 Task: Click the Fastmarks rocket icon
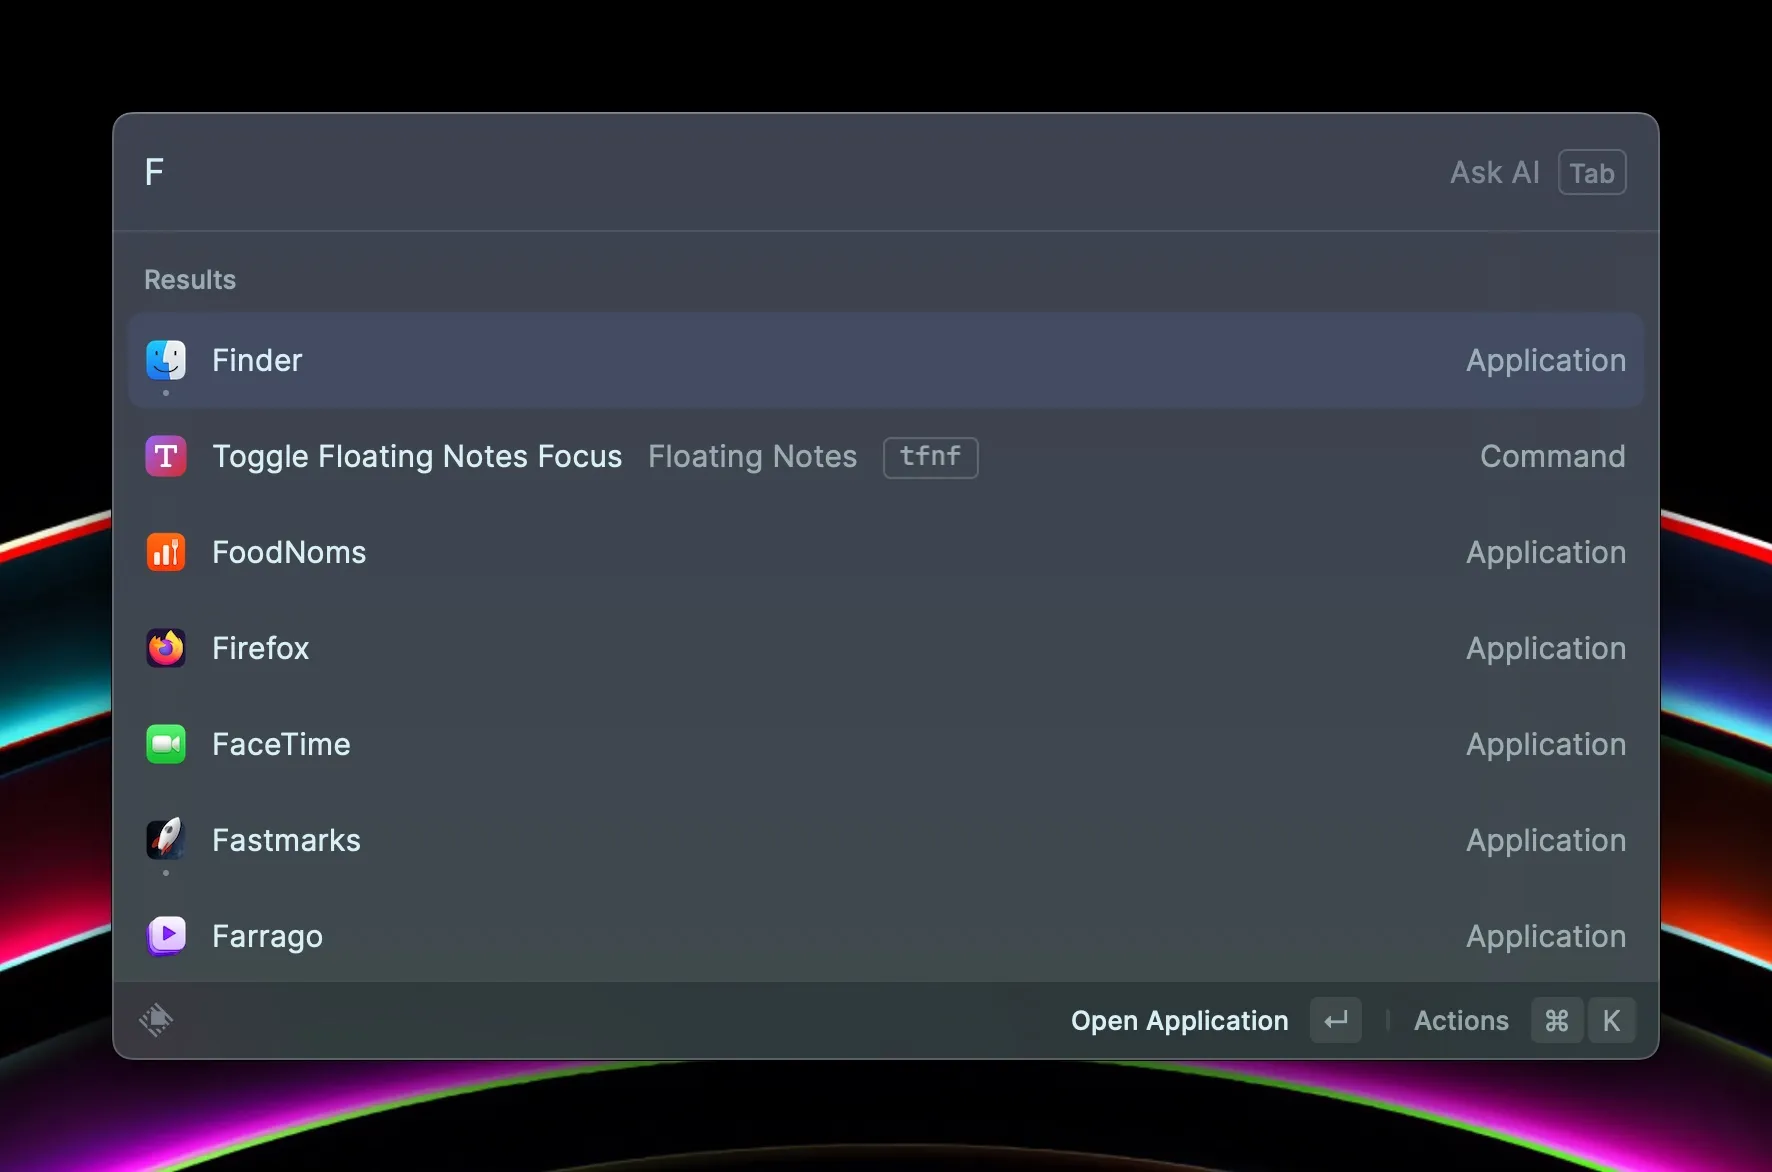pos(166,840)
